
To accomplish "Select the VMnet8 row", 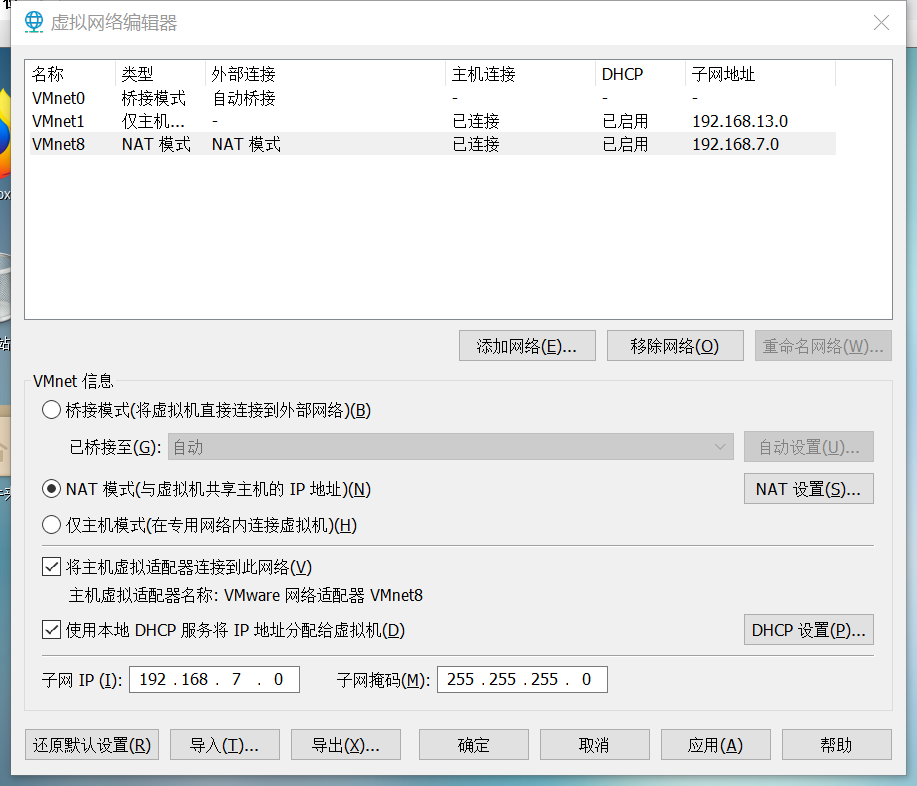I will (x=433, y=144).
